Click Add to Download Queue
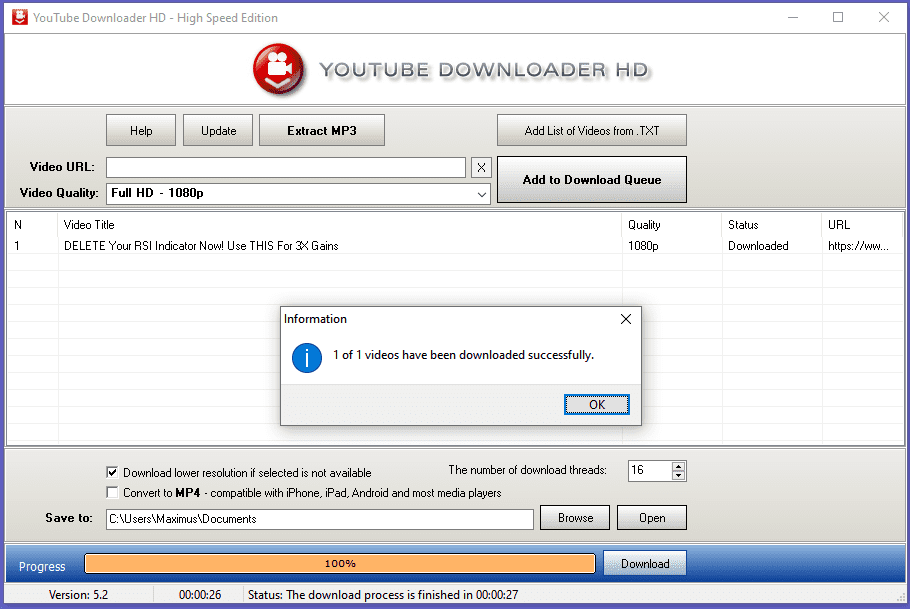The height and width of the screenshot is (609, 910). pos(592,179)
